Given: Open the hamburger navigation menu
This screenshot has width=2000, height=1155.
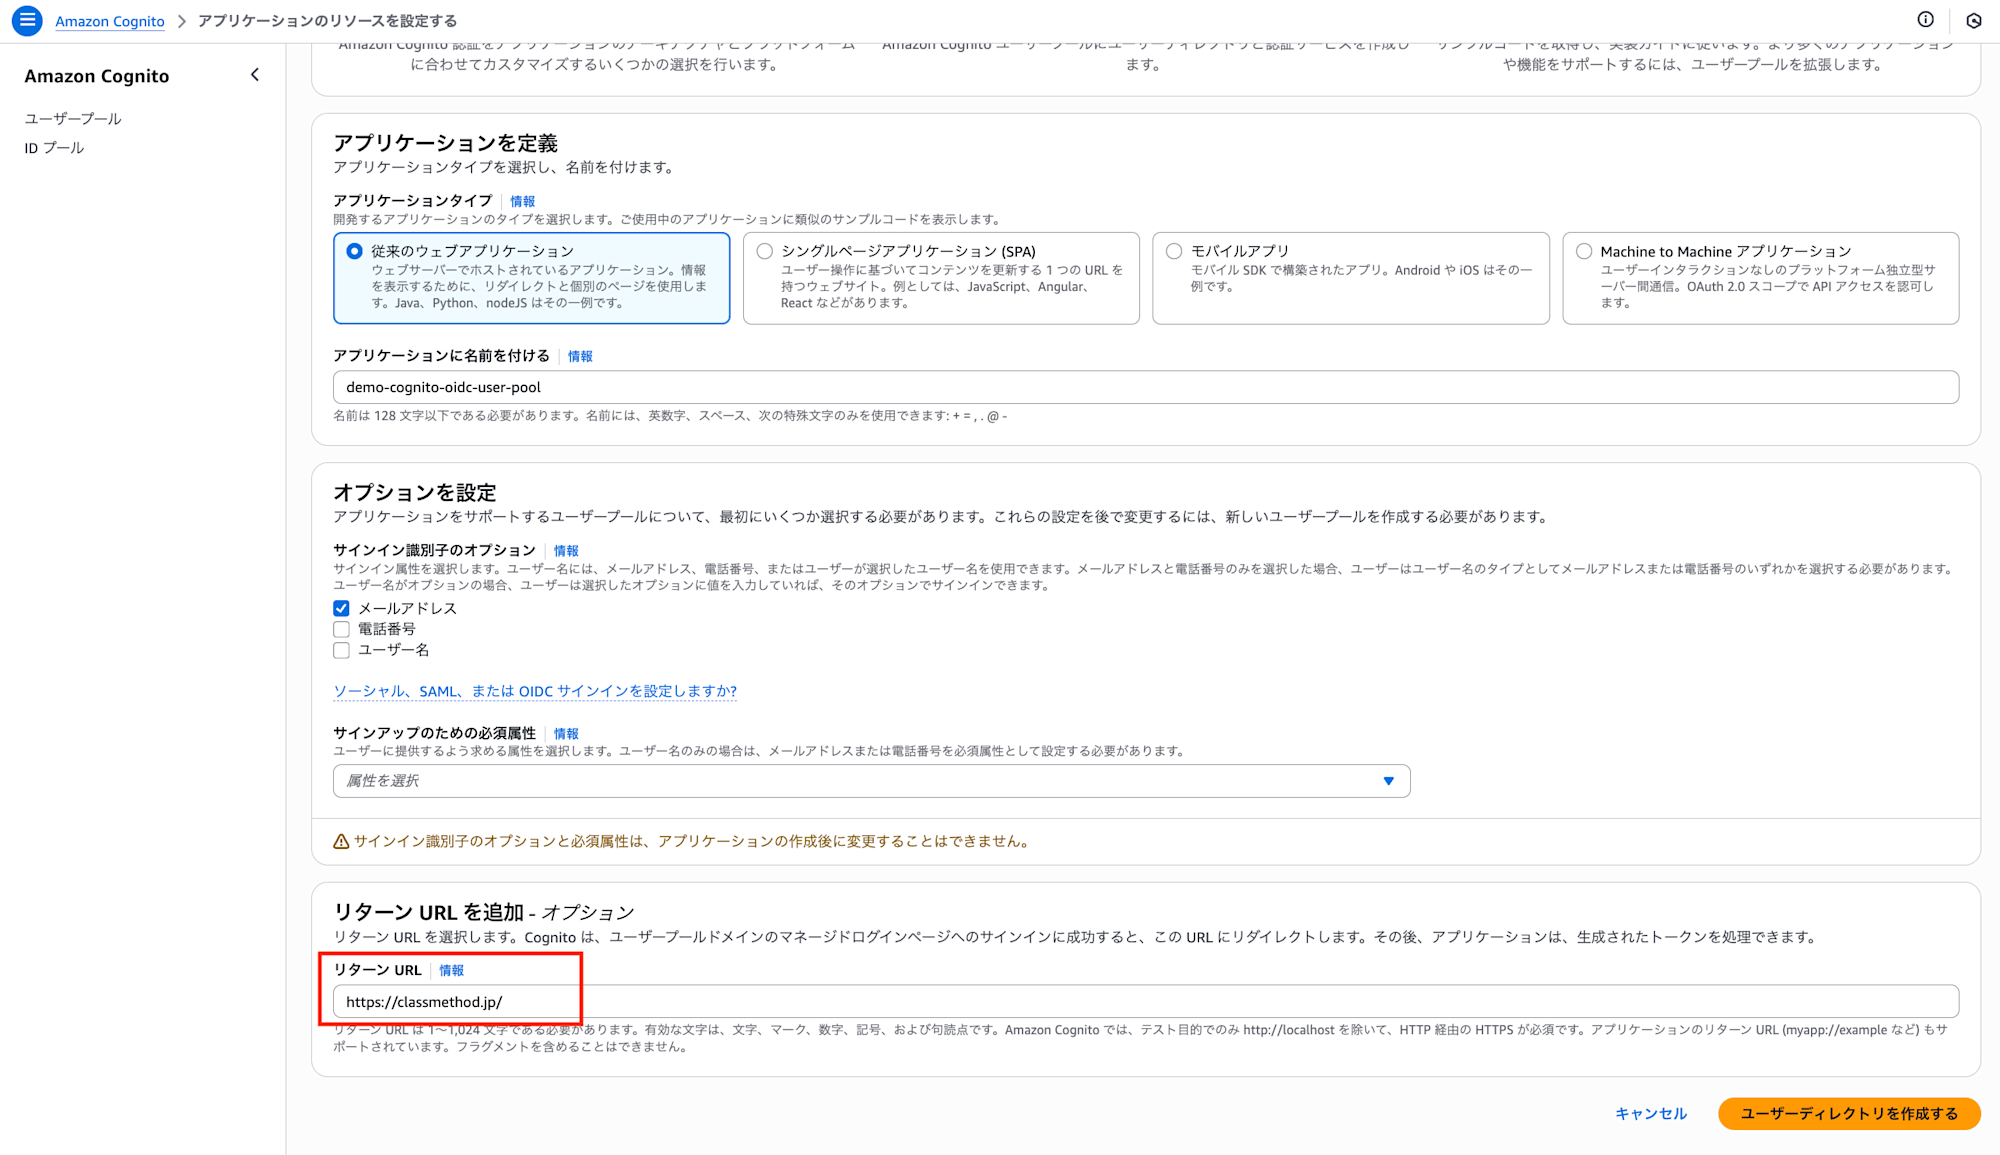Looking at the screenshot, I should click(27, 20).
